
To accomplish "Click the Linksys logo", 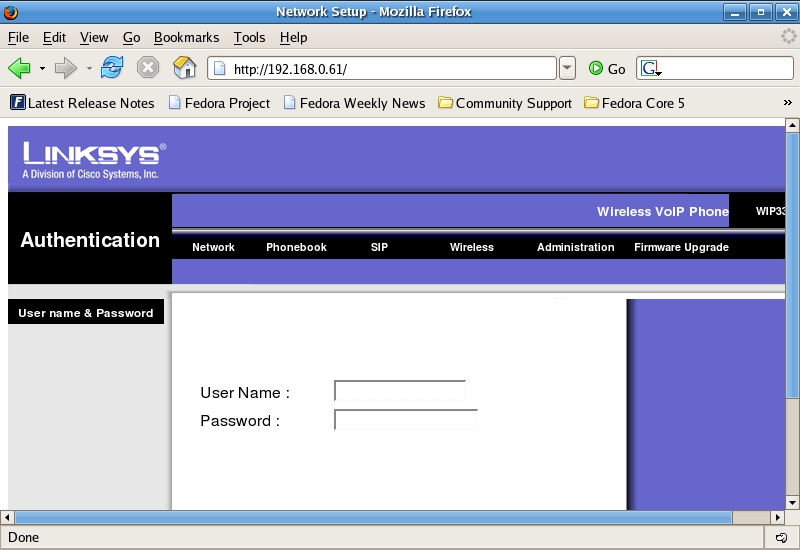I will tap(94, 160).
